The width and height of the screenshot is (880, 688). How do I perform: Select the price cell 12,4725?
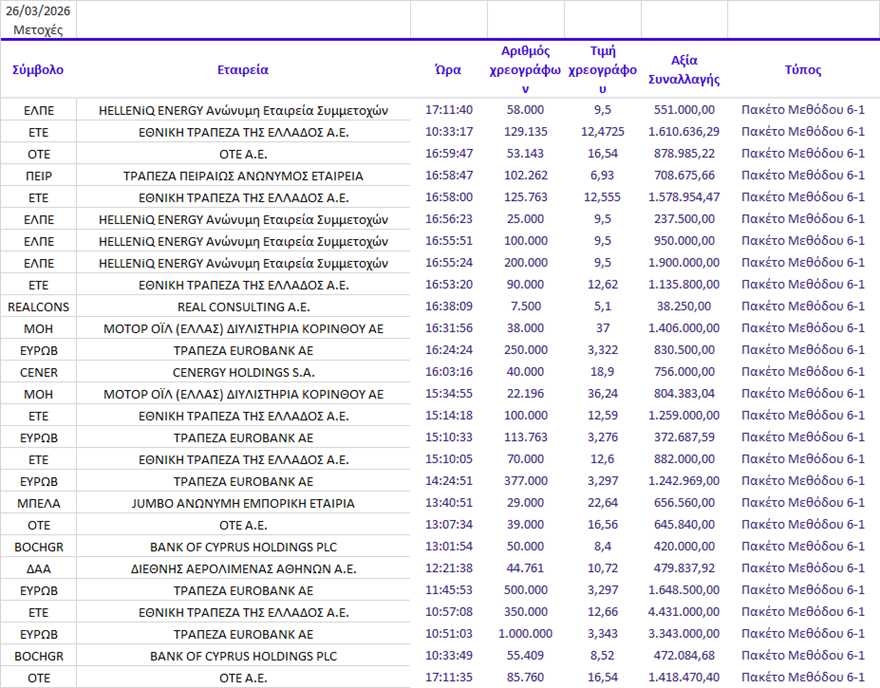(x=602, y=132)
